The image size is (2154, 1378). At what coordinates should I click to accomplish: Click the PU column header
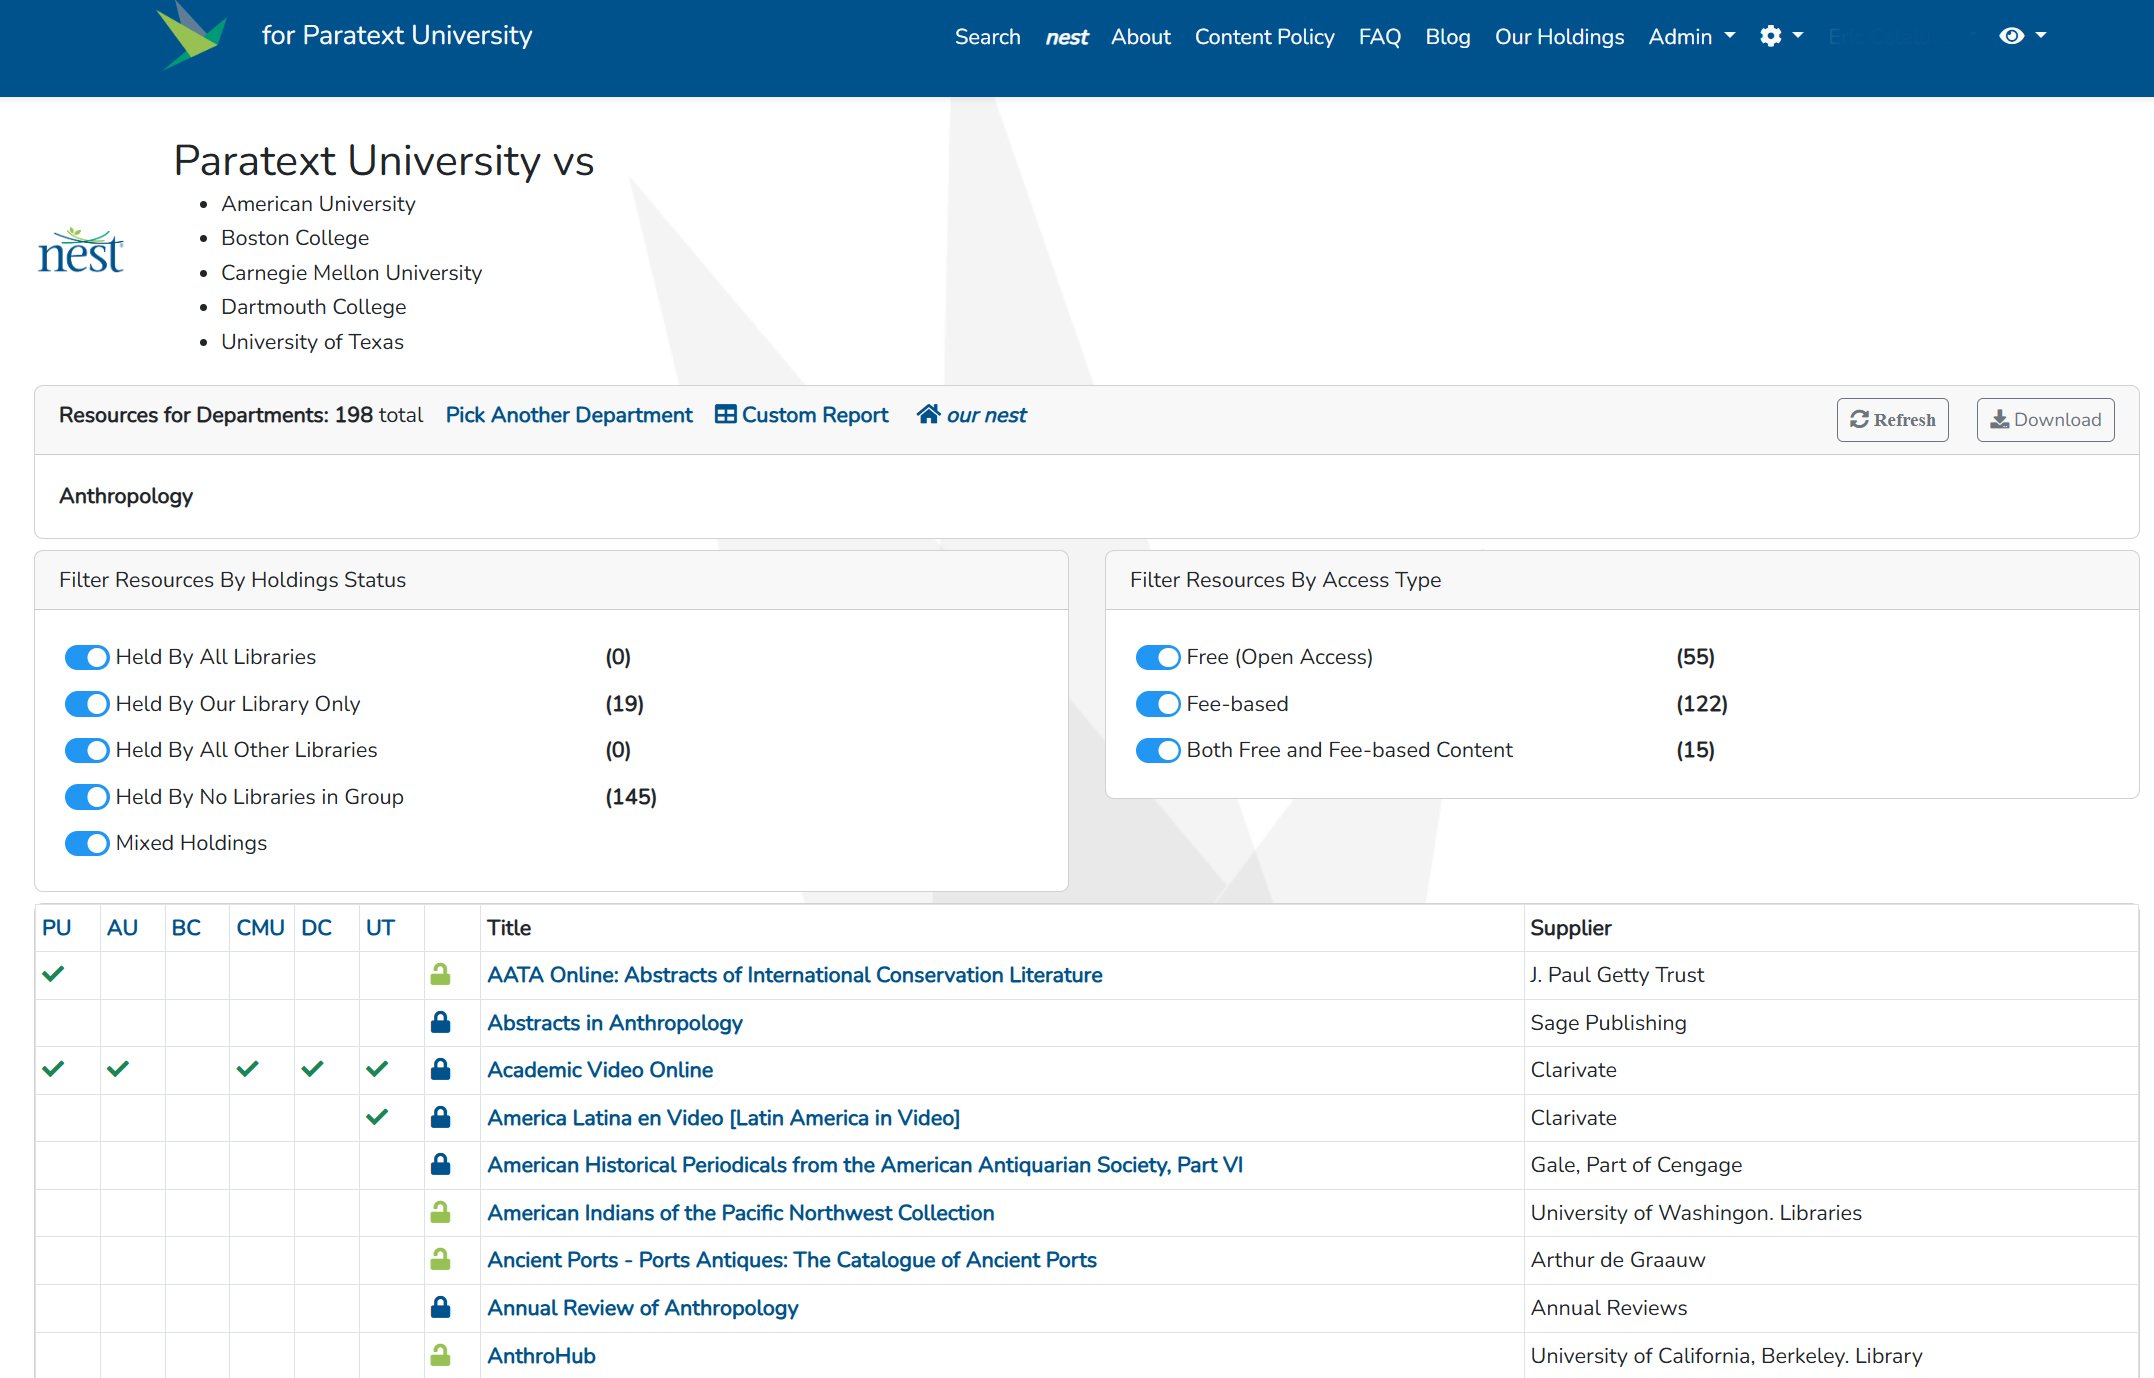coord(56,928)
